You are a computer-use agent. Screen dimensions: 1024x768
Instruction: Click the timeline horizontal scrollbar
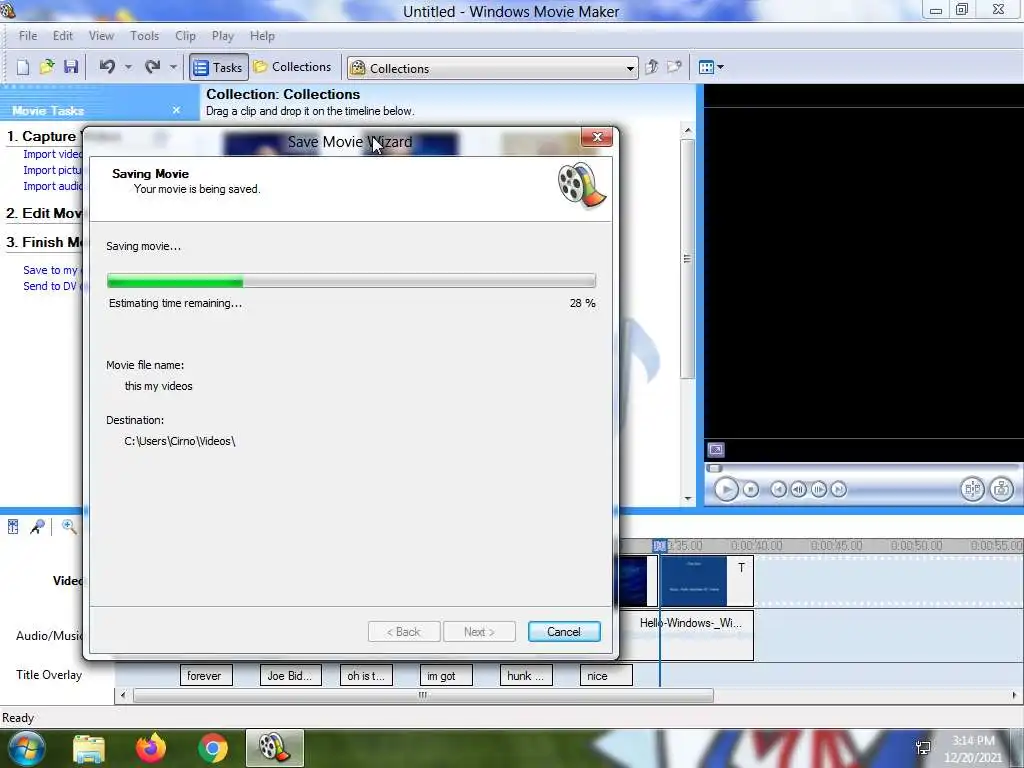tap(423, 696)
